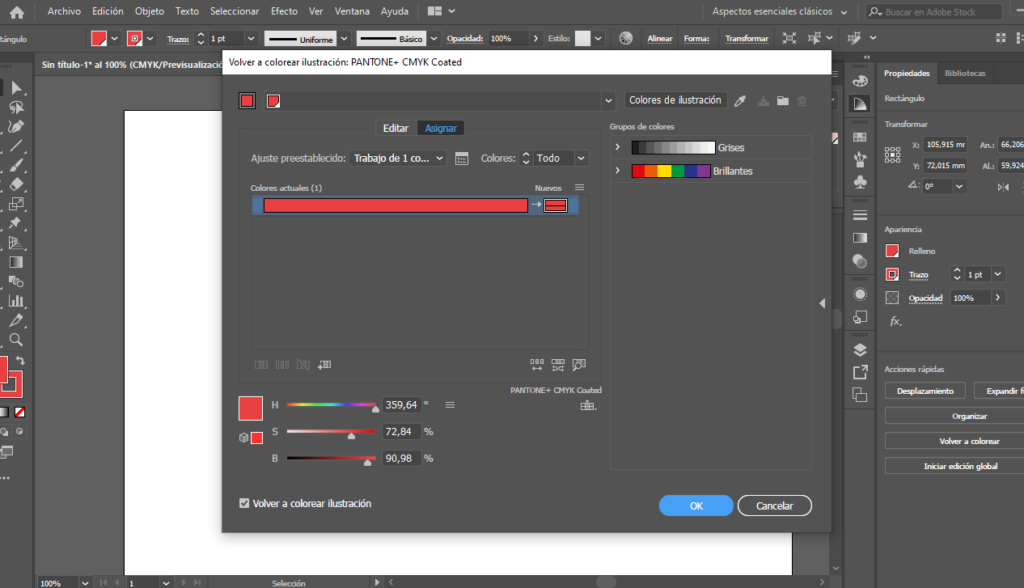Hide color group storage arrow
Viewport: 1024px width, 588px height.
pos(822,303)
